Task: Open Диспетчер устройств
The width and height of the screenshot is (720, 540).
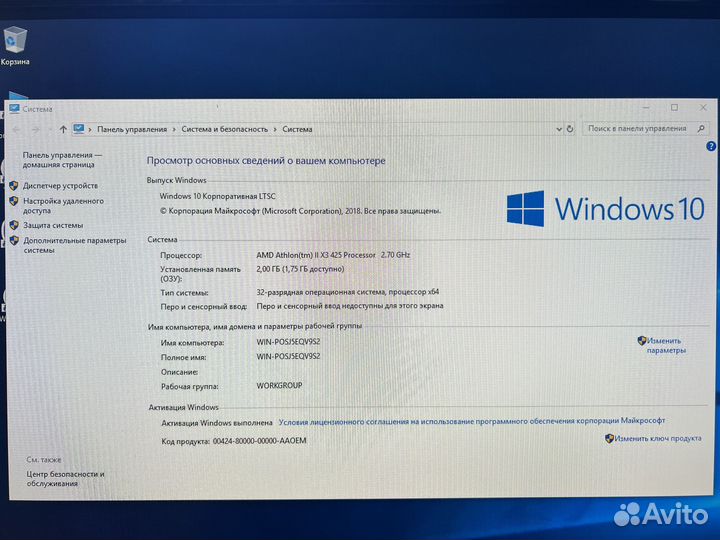Action: tap(60, 186)
